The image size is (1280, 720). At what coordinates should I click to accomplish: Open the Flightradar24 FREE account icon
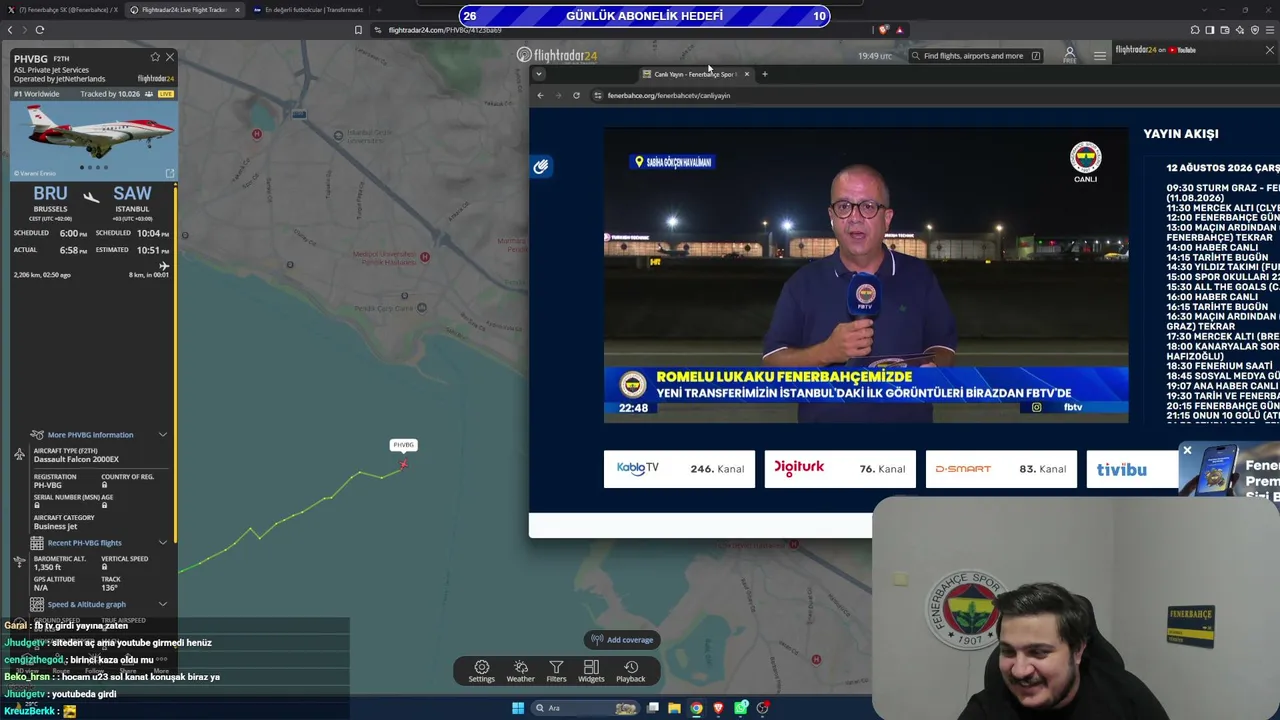click(x=1069, y=55)
